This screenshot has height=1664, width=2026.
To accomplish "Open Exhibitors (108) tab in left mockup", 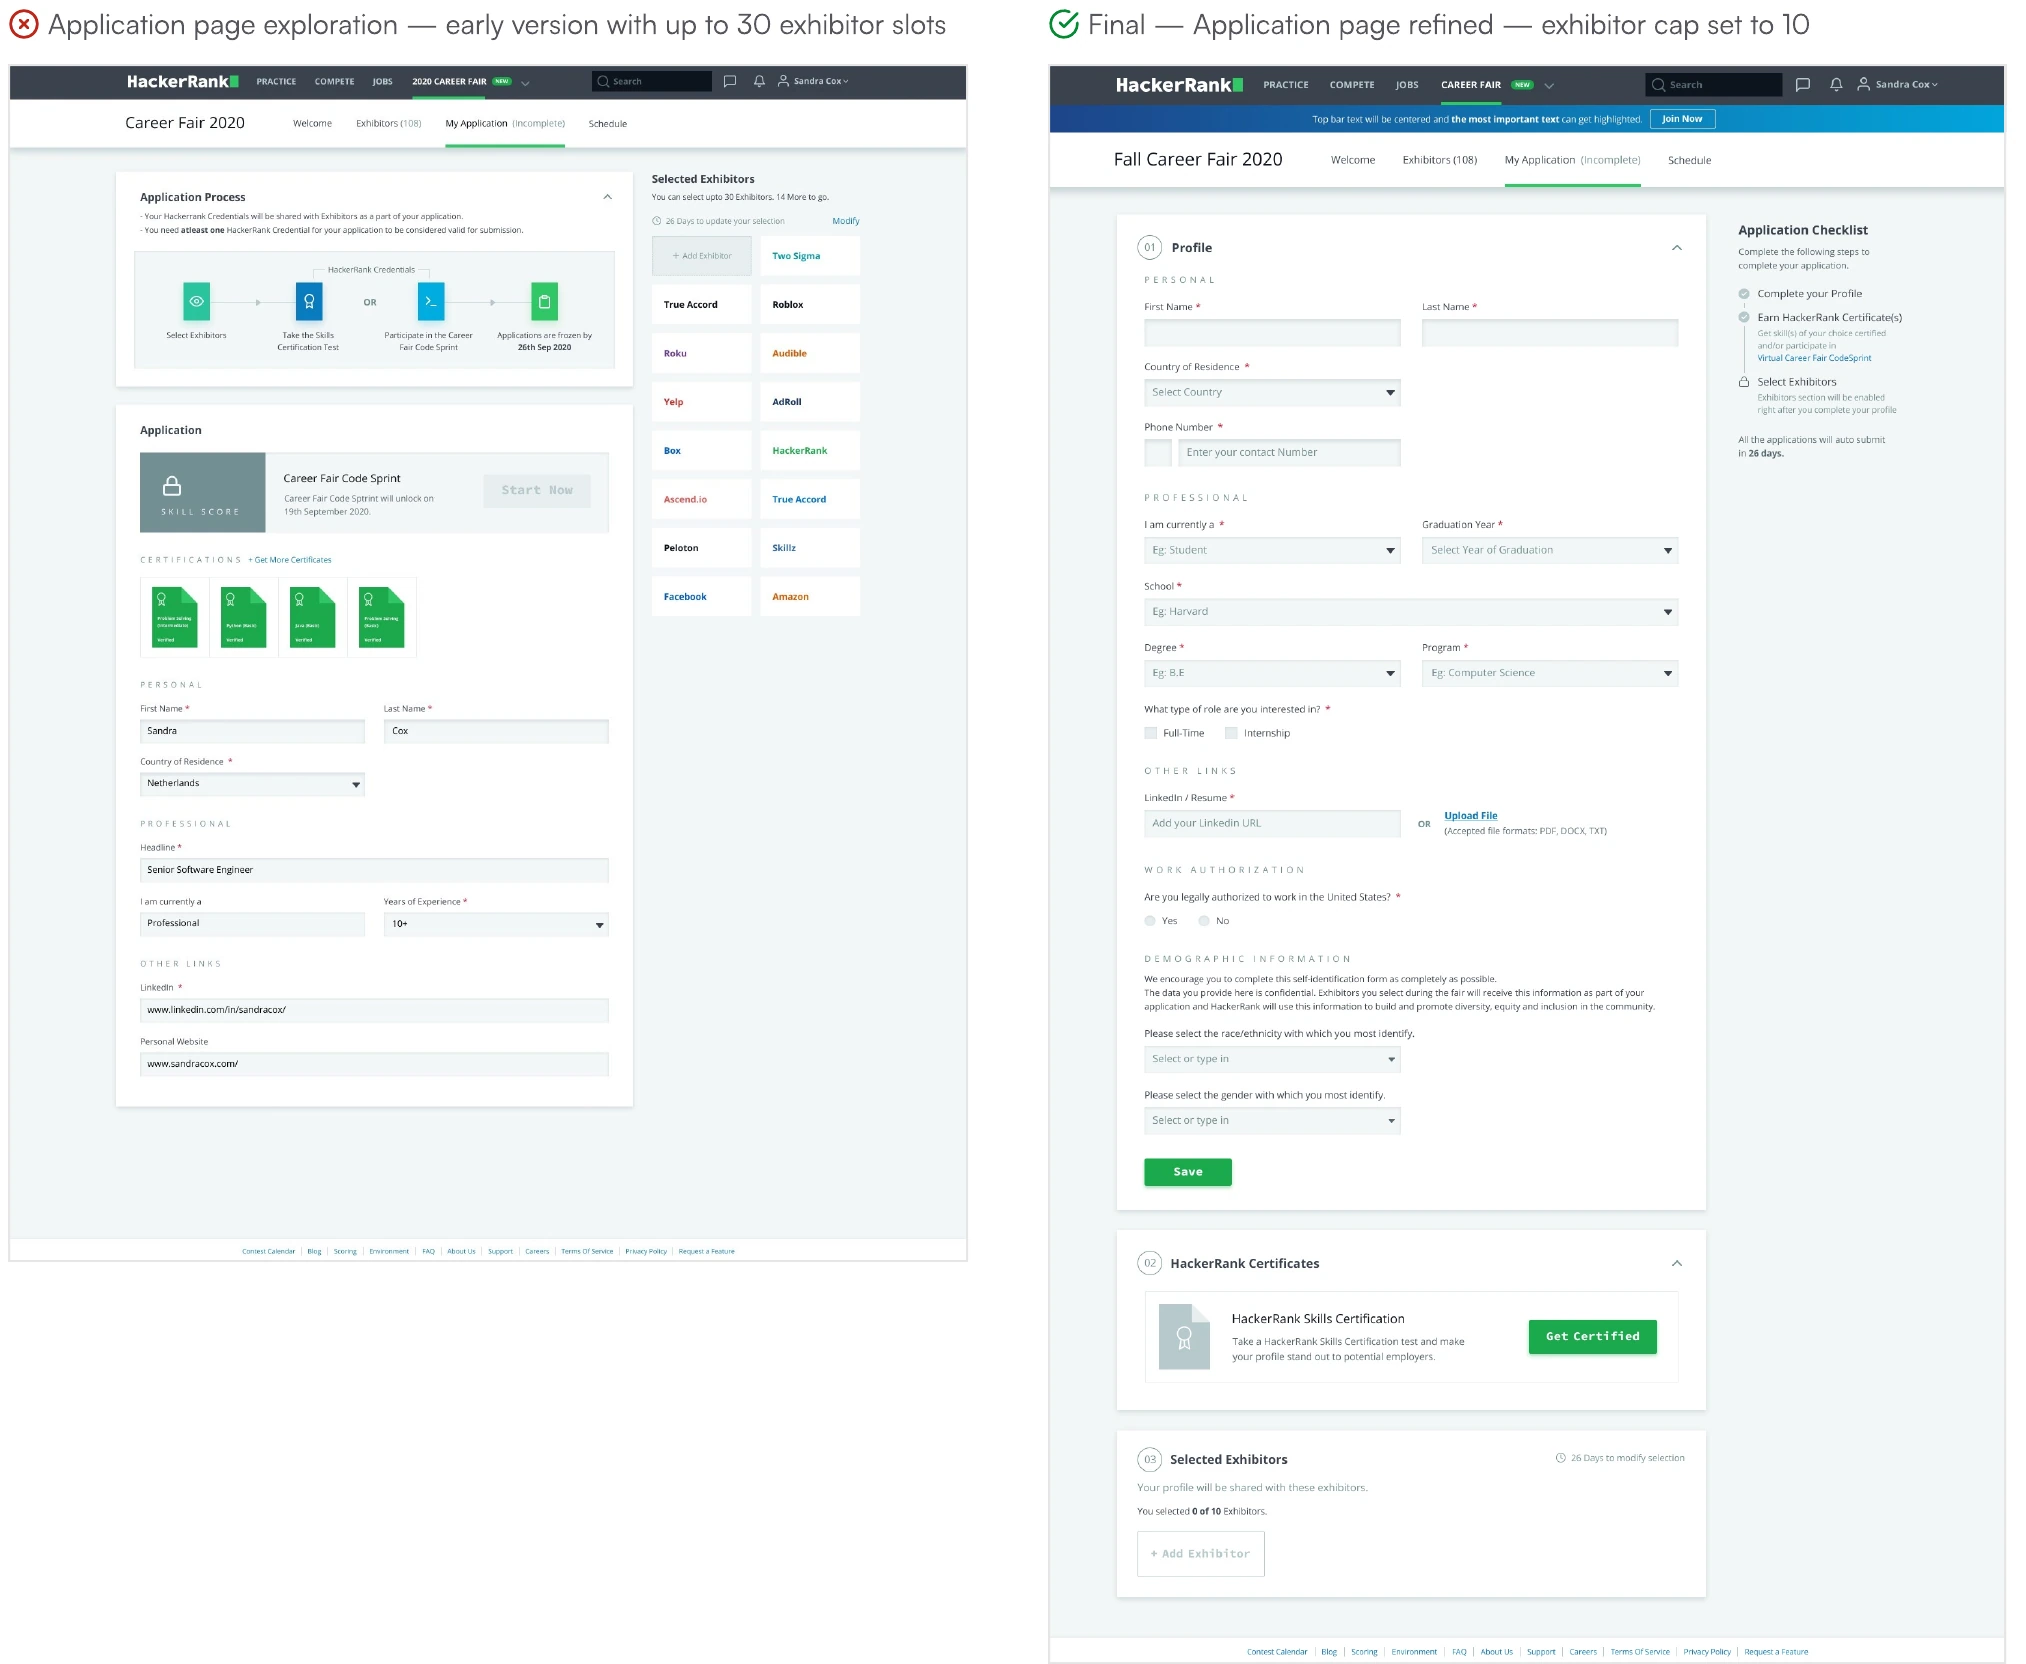I will click(x=389, y=124).
